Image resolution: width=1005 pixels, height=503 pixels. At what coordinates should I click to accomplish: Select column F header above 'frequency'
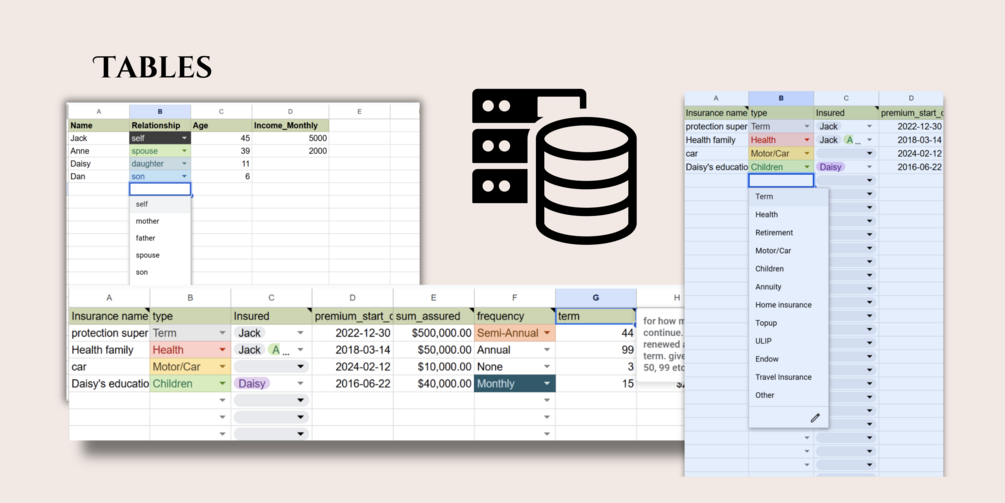pos(515,298)
